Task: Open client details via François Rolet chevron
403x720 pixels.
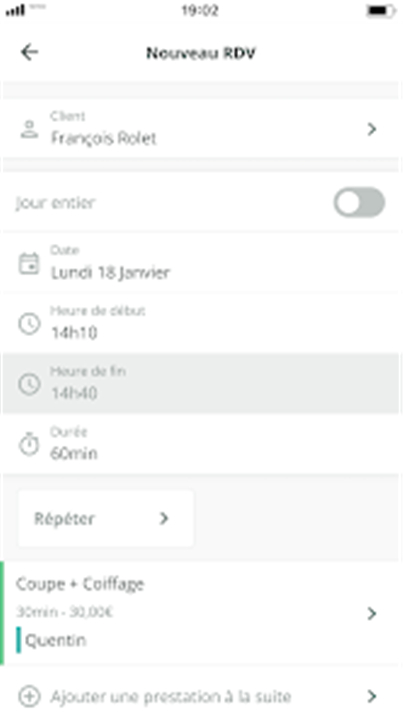Action: pyautogui.click(x=372, y=129)
